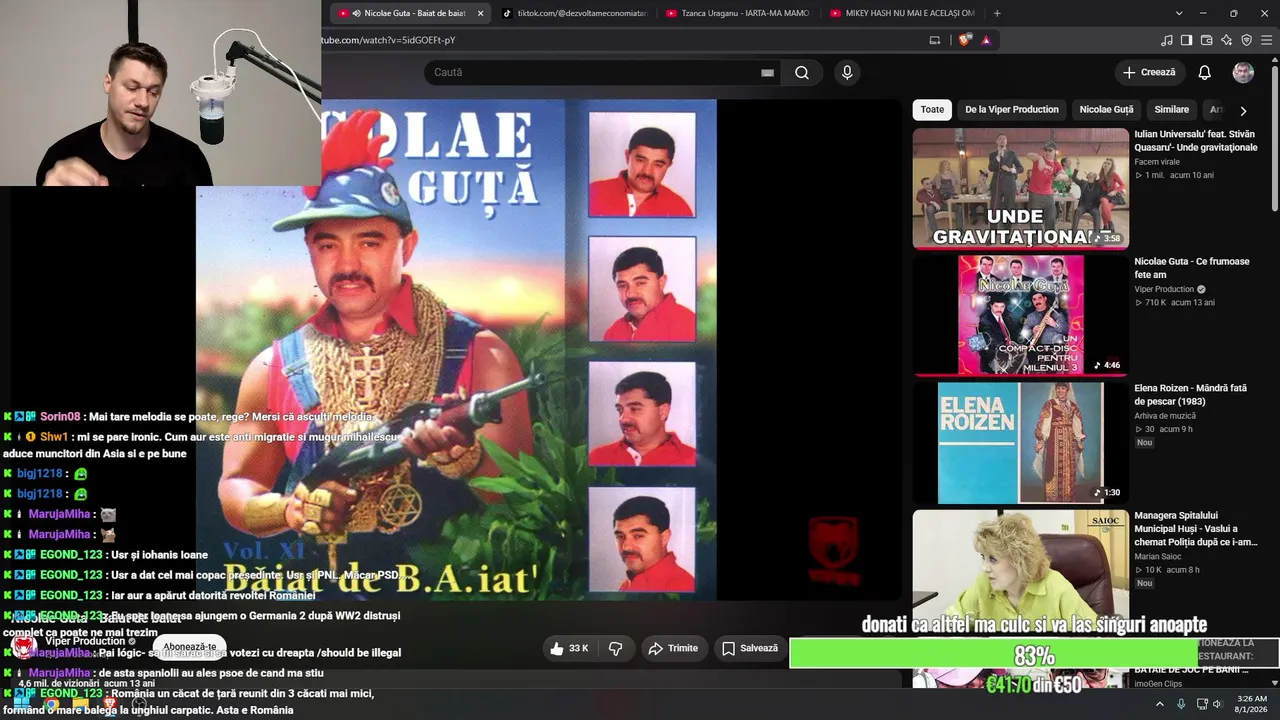The height and width of the screenshot is (720, 1280).
Task: Open title Nicolae Guta - Ce frumoase fete am
Action: (1192, 268)
